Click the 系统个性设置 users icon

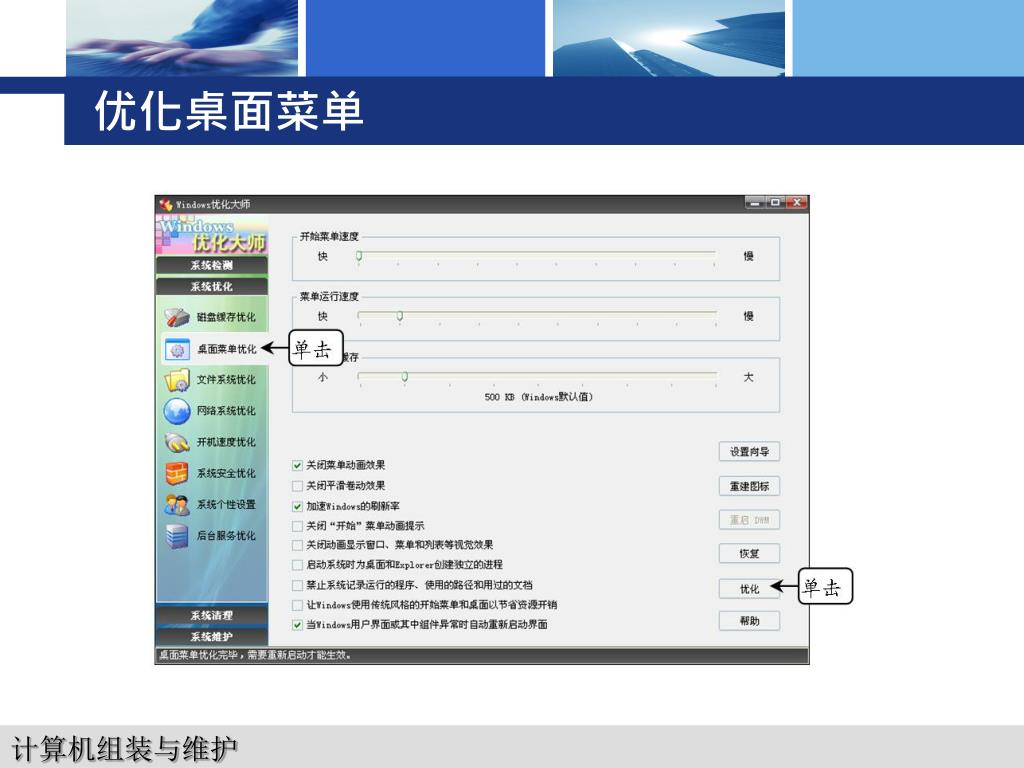pyautogui.click(x=177, y=504)
